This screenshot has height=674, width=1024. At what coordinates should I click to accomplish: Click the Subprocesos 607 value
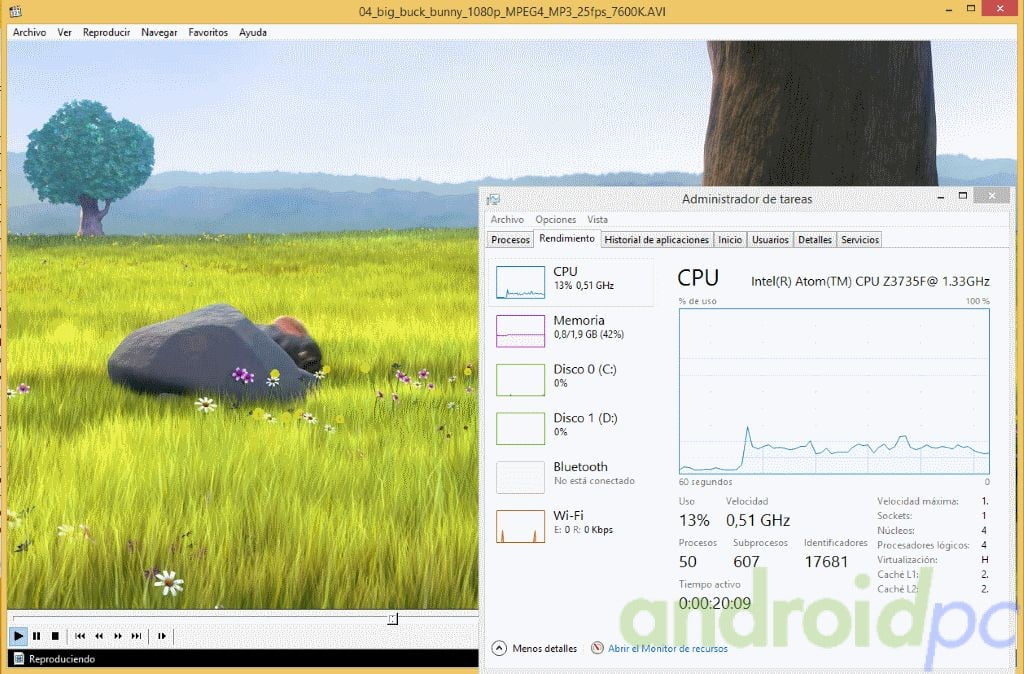(746, 562)
